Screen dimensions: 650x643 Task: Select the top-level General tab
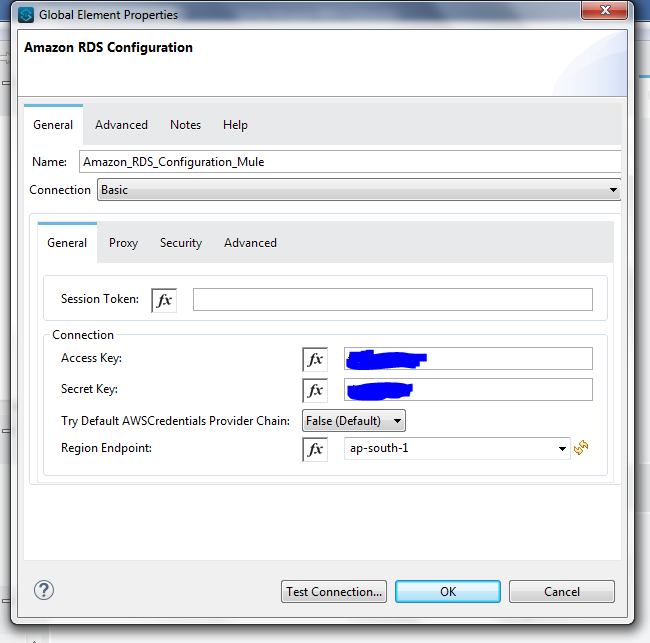click(x=53, y=125)
